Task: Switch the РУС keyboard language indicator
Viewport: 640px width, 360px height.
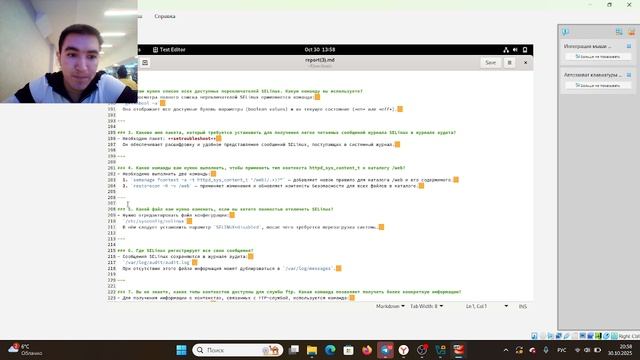Action: pos(562,350)
